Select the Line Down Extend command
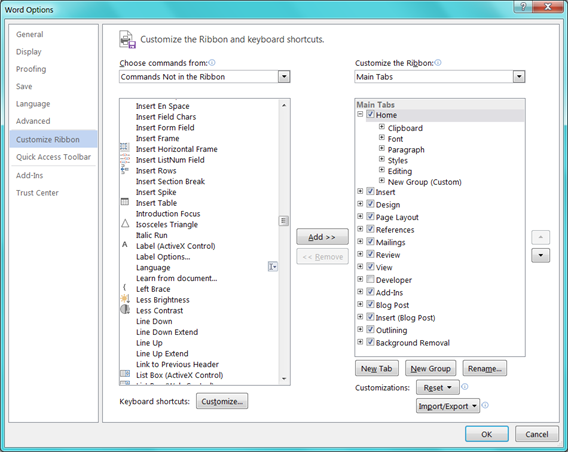Screen dimensions: 568x452 tap(167, 332)
